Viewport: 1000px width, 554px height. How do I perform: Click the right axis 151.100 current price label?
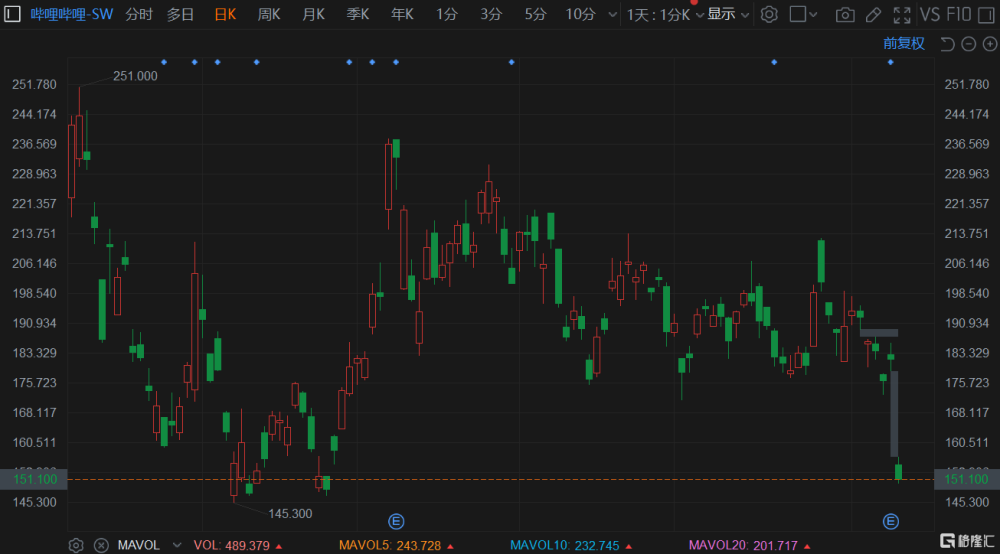[967, 479]
